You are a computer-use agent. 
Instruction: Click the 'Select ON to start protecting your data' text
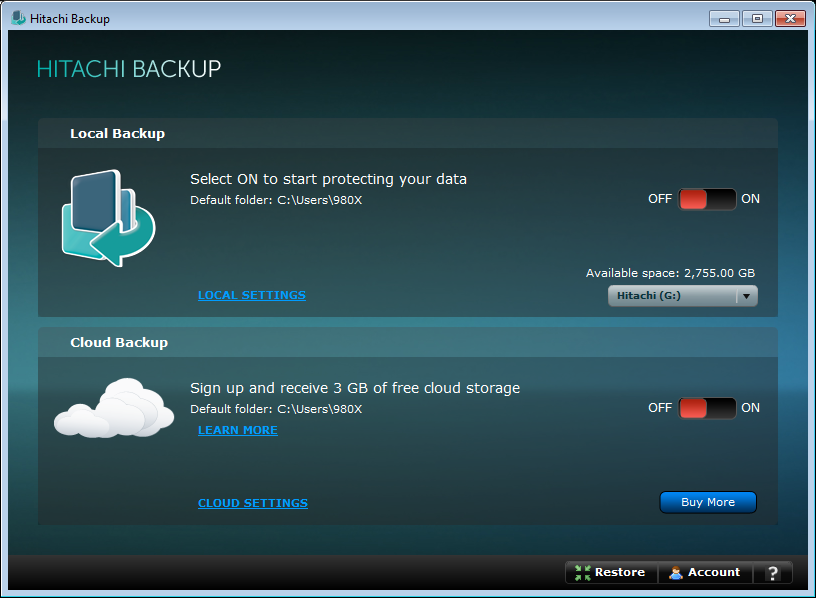coord(328,179)
